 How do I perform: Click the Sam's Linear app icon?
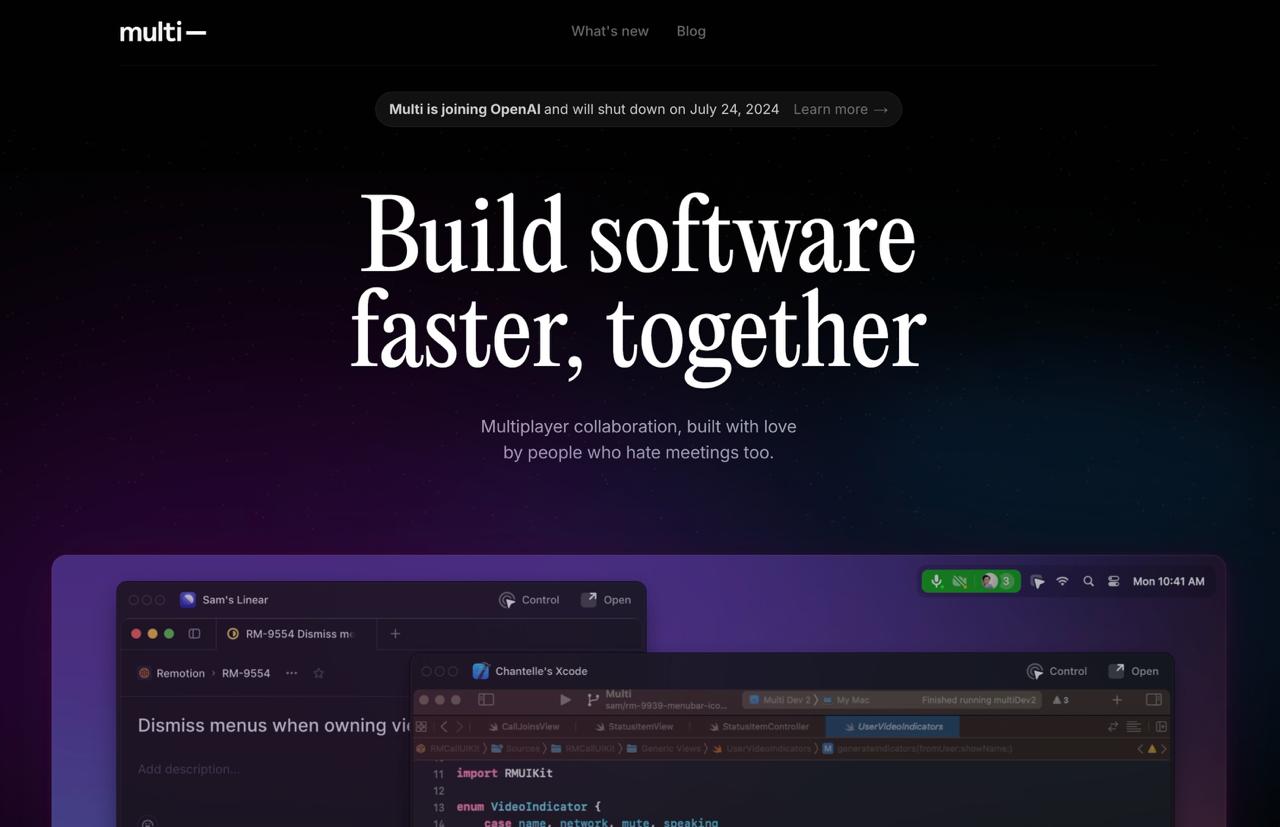pos(187,600)
